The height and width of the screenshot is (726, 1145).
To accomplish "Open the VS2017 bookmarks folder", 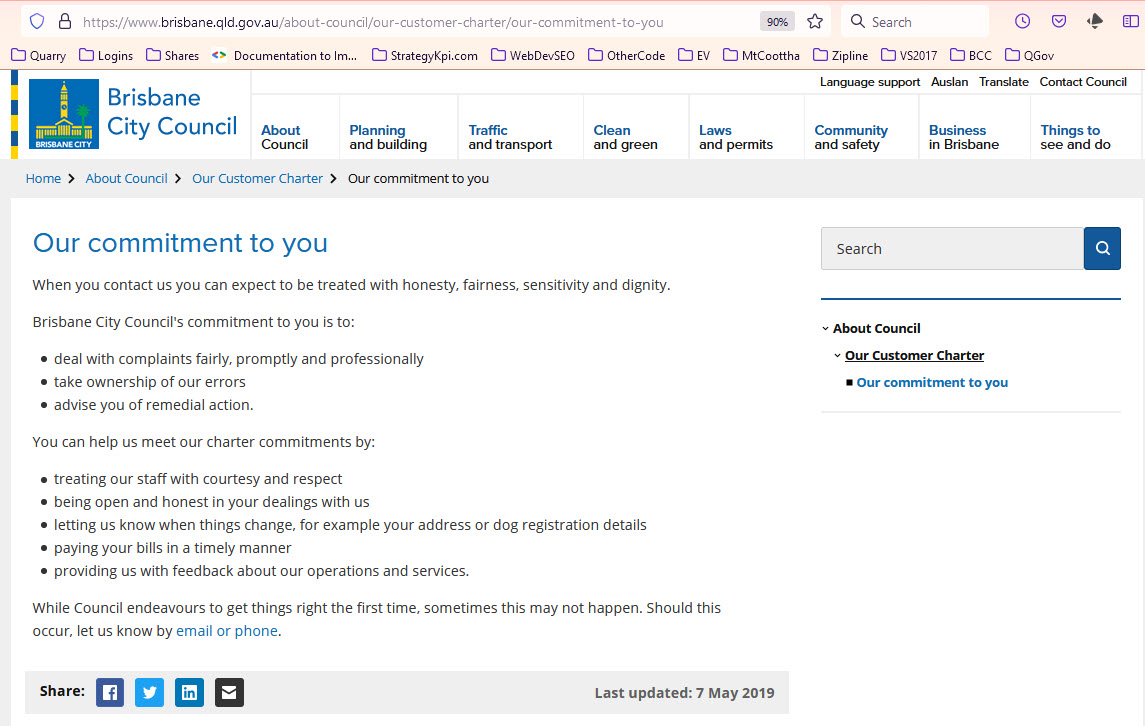I will 909,56.
